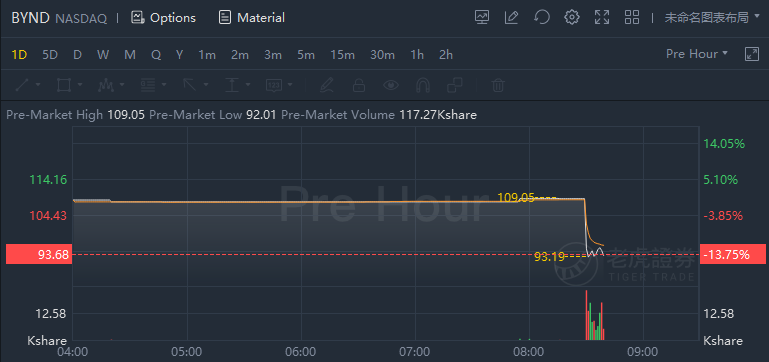
Task: Enter fullscreen with the expand arrows icon
Action: (x=602, y=18)
